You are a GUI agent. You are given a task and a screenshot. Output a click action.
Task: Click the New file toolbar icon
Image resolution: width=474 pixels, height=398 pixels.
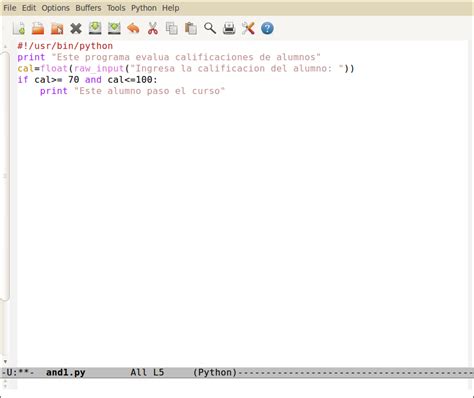(x=19, y=29)
